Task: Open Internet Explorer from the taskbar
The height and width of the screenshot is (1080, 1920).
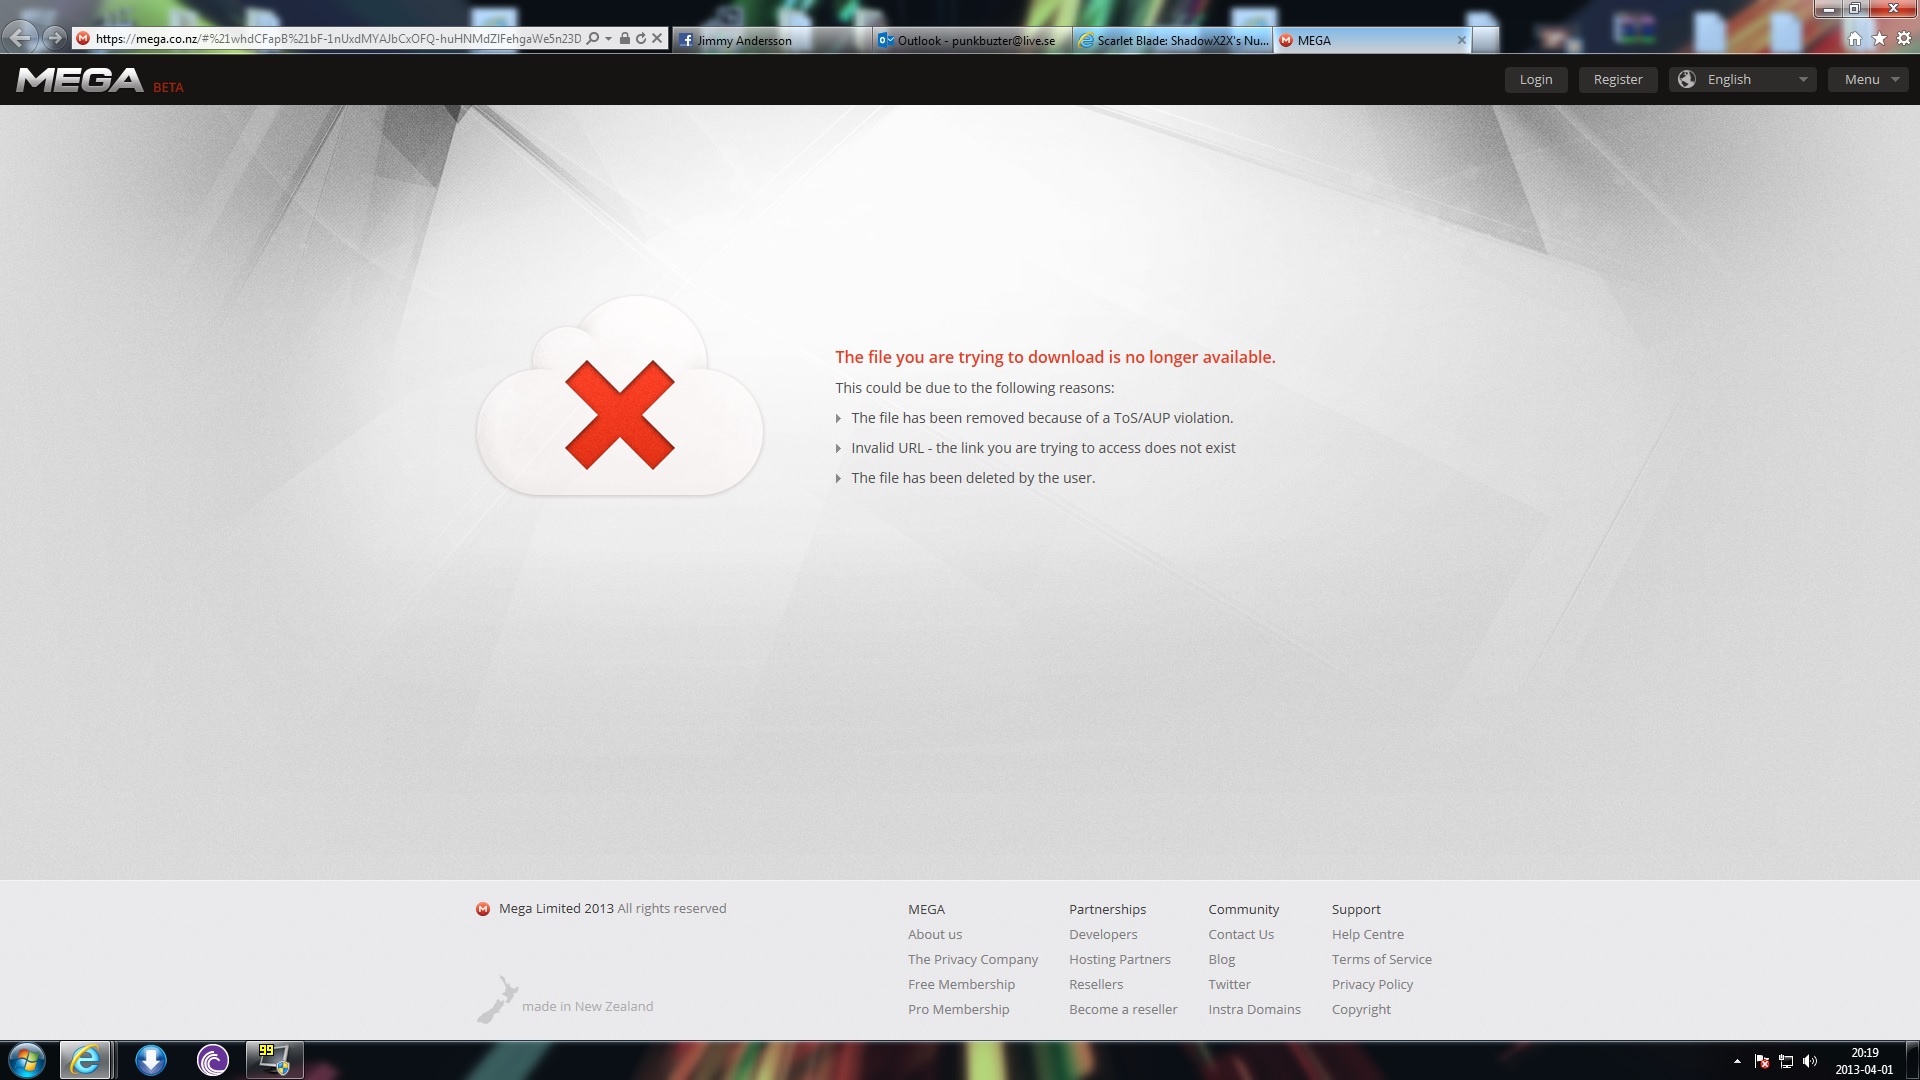Action: tap(85, 1060)
